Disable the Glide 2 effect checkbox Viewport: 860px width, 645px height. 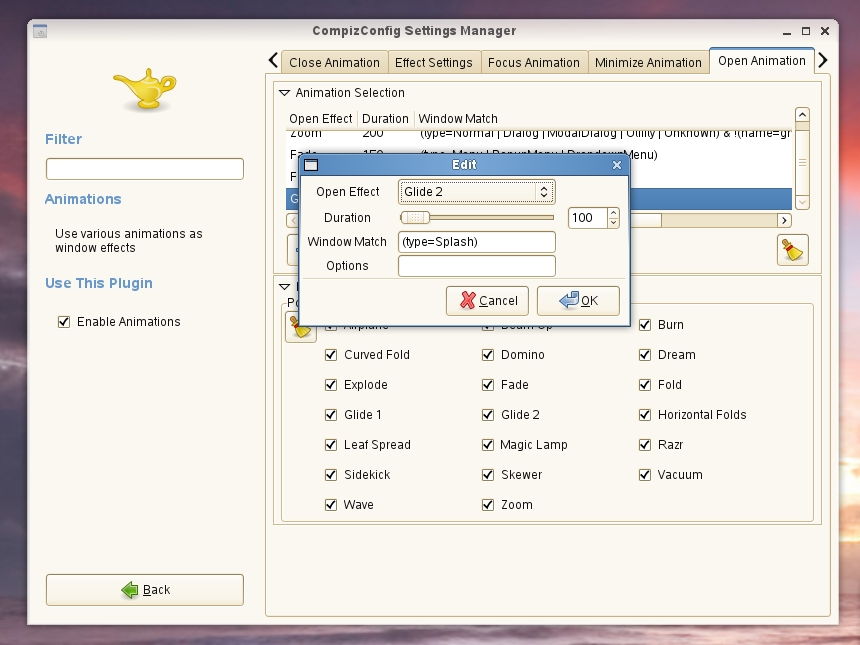488,415
